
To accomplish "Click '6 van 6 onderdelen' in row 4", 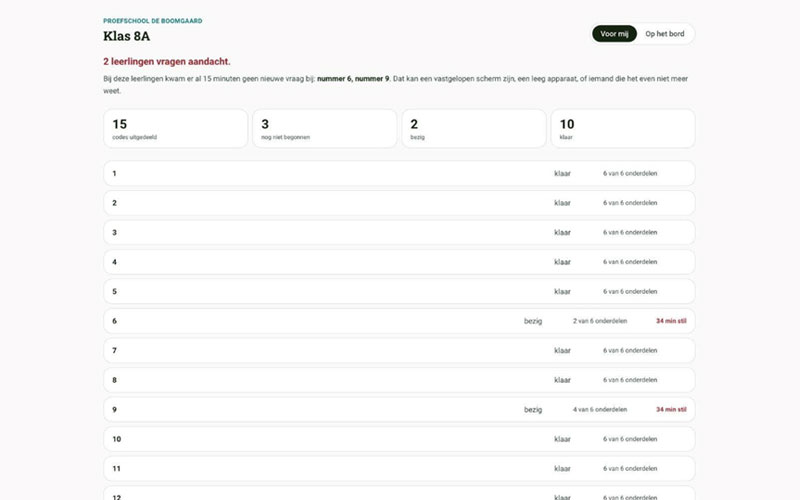I will [x=630, y=262].
